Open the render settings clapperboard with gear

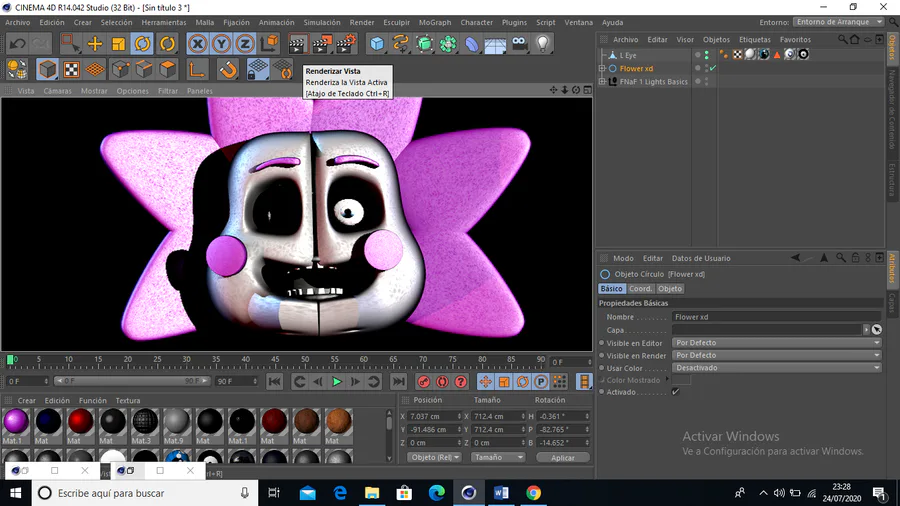(346, 43)
